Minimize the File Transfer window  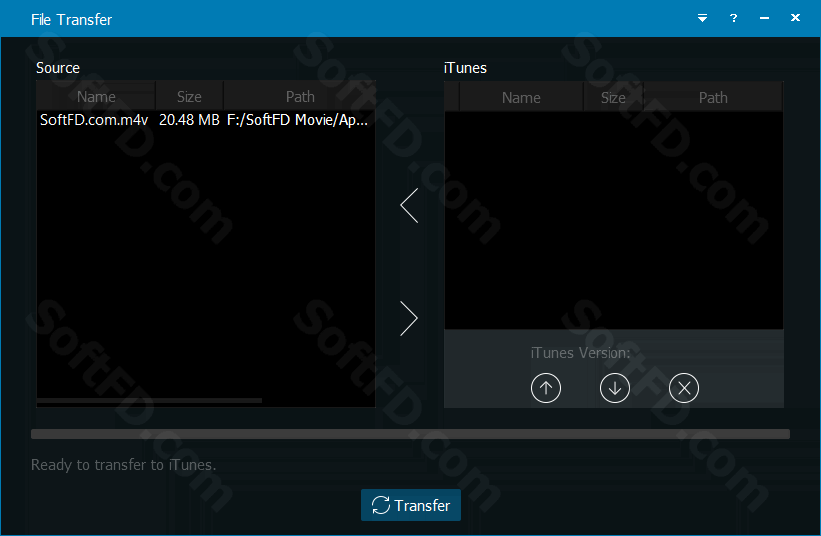click(x=764, y=18)
